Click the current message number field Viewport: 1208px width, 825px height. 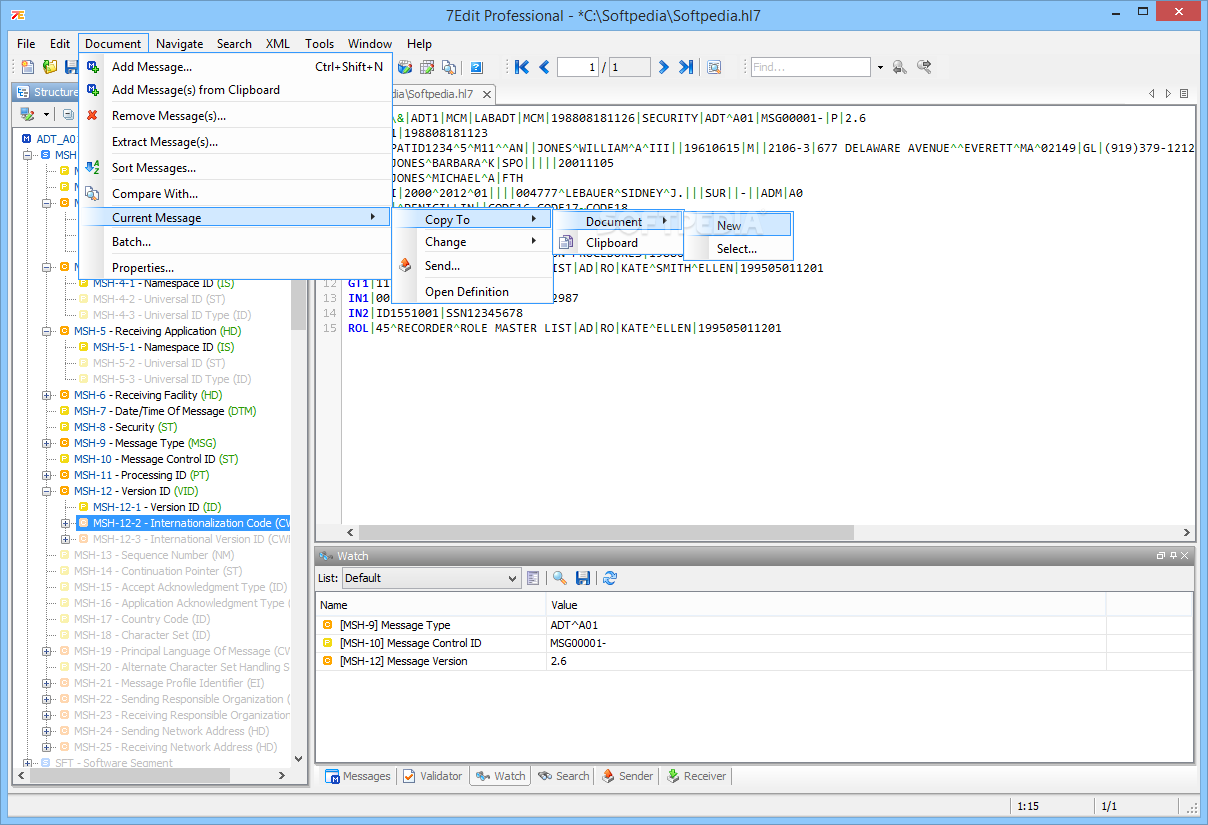click(577, 67)
